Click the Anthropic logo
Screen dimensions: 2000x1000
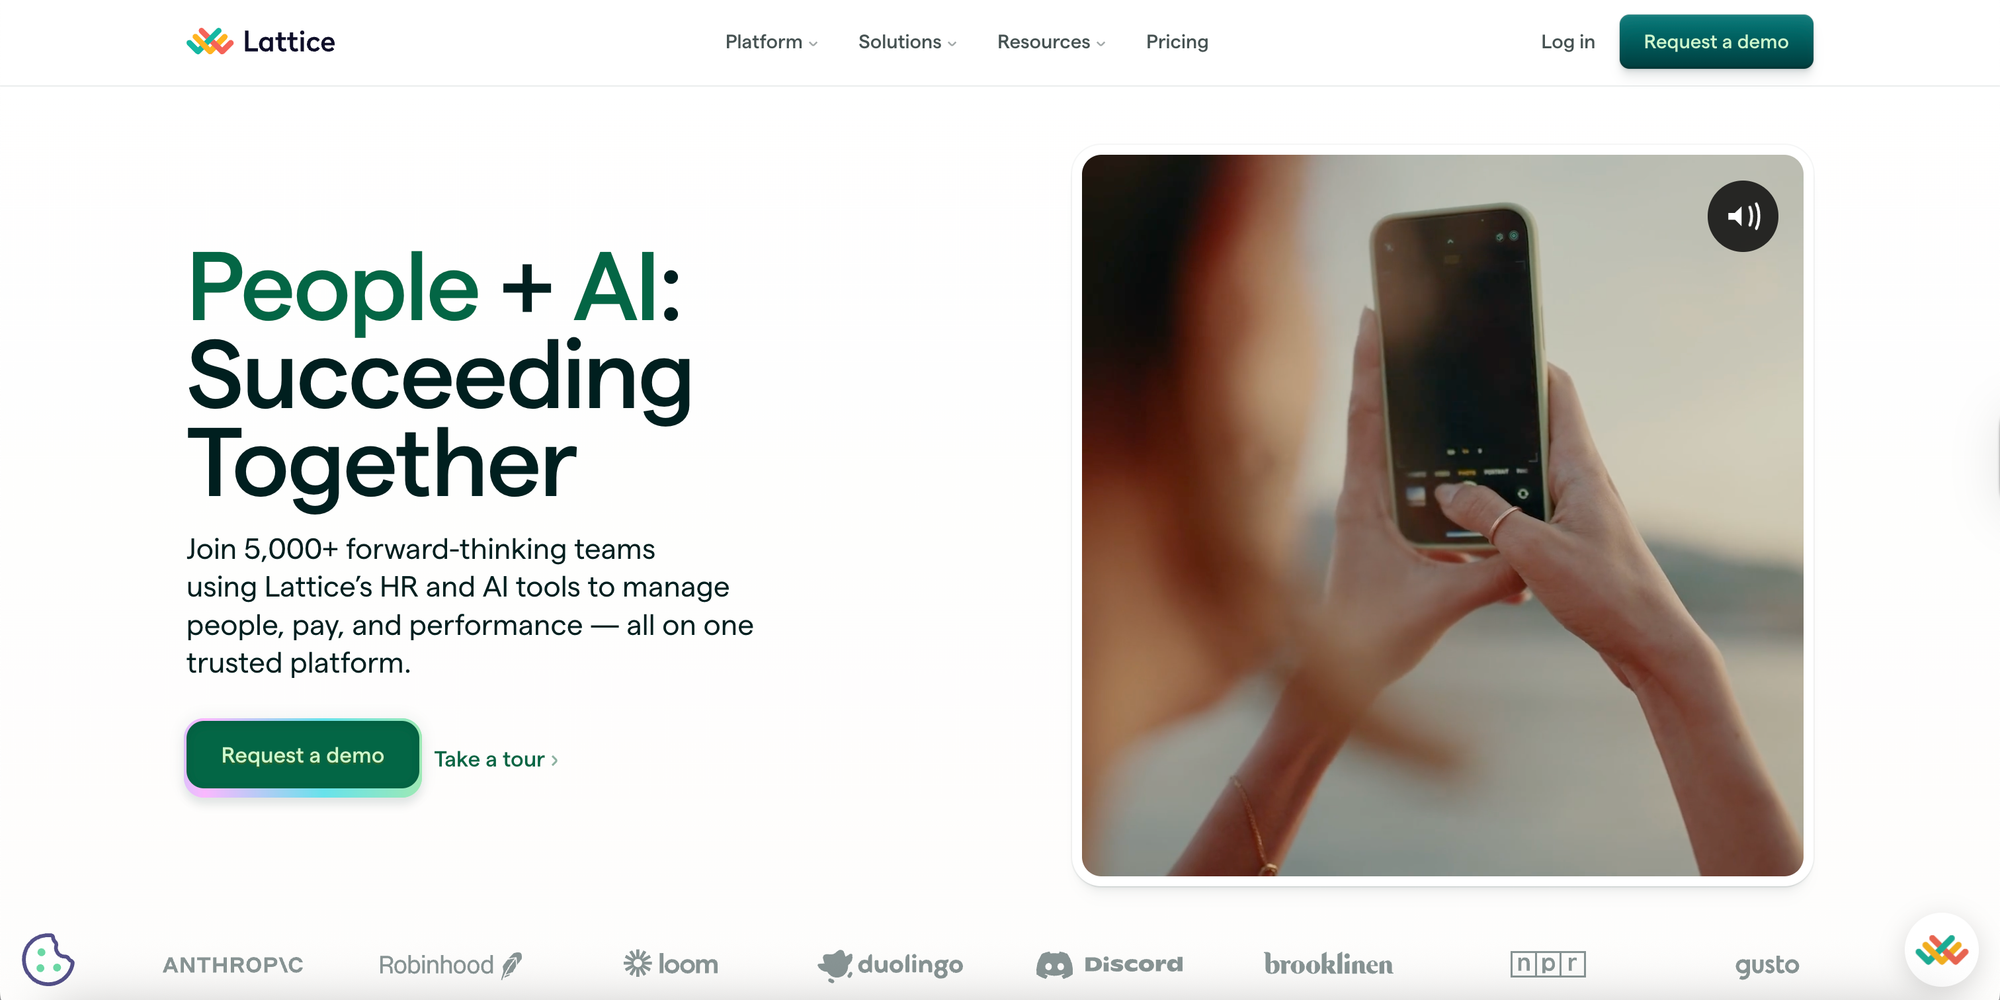233,965
